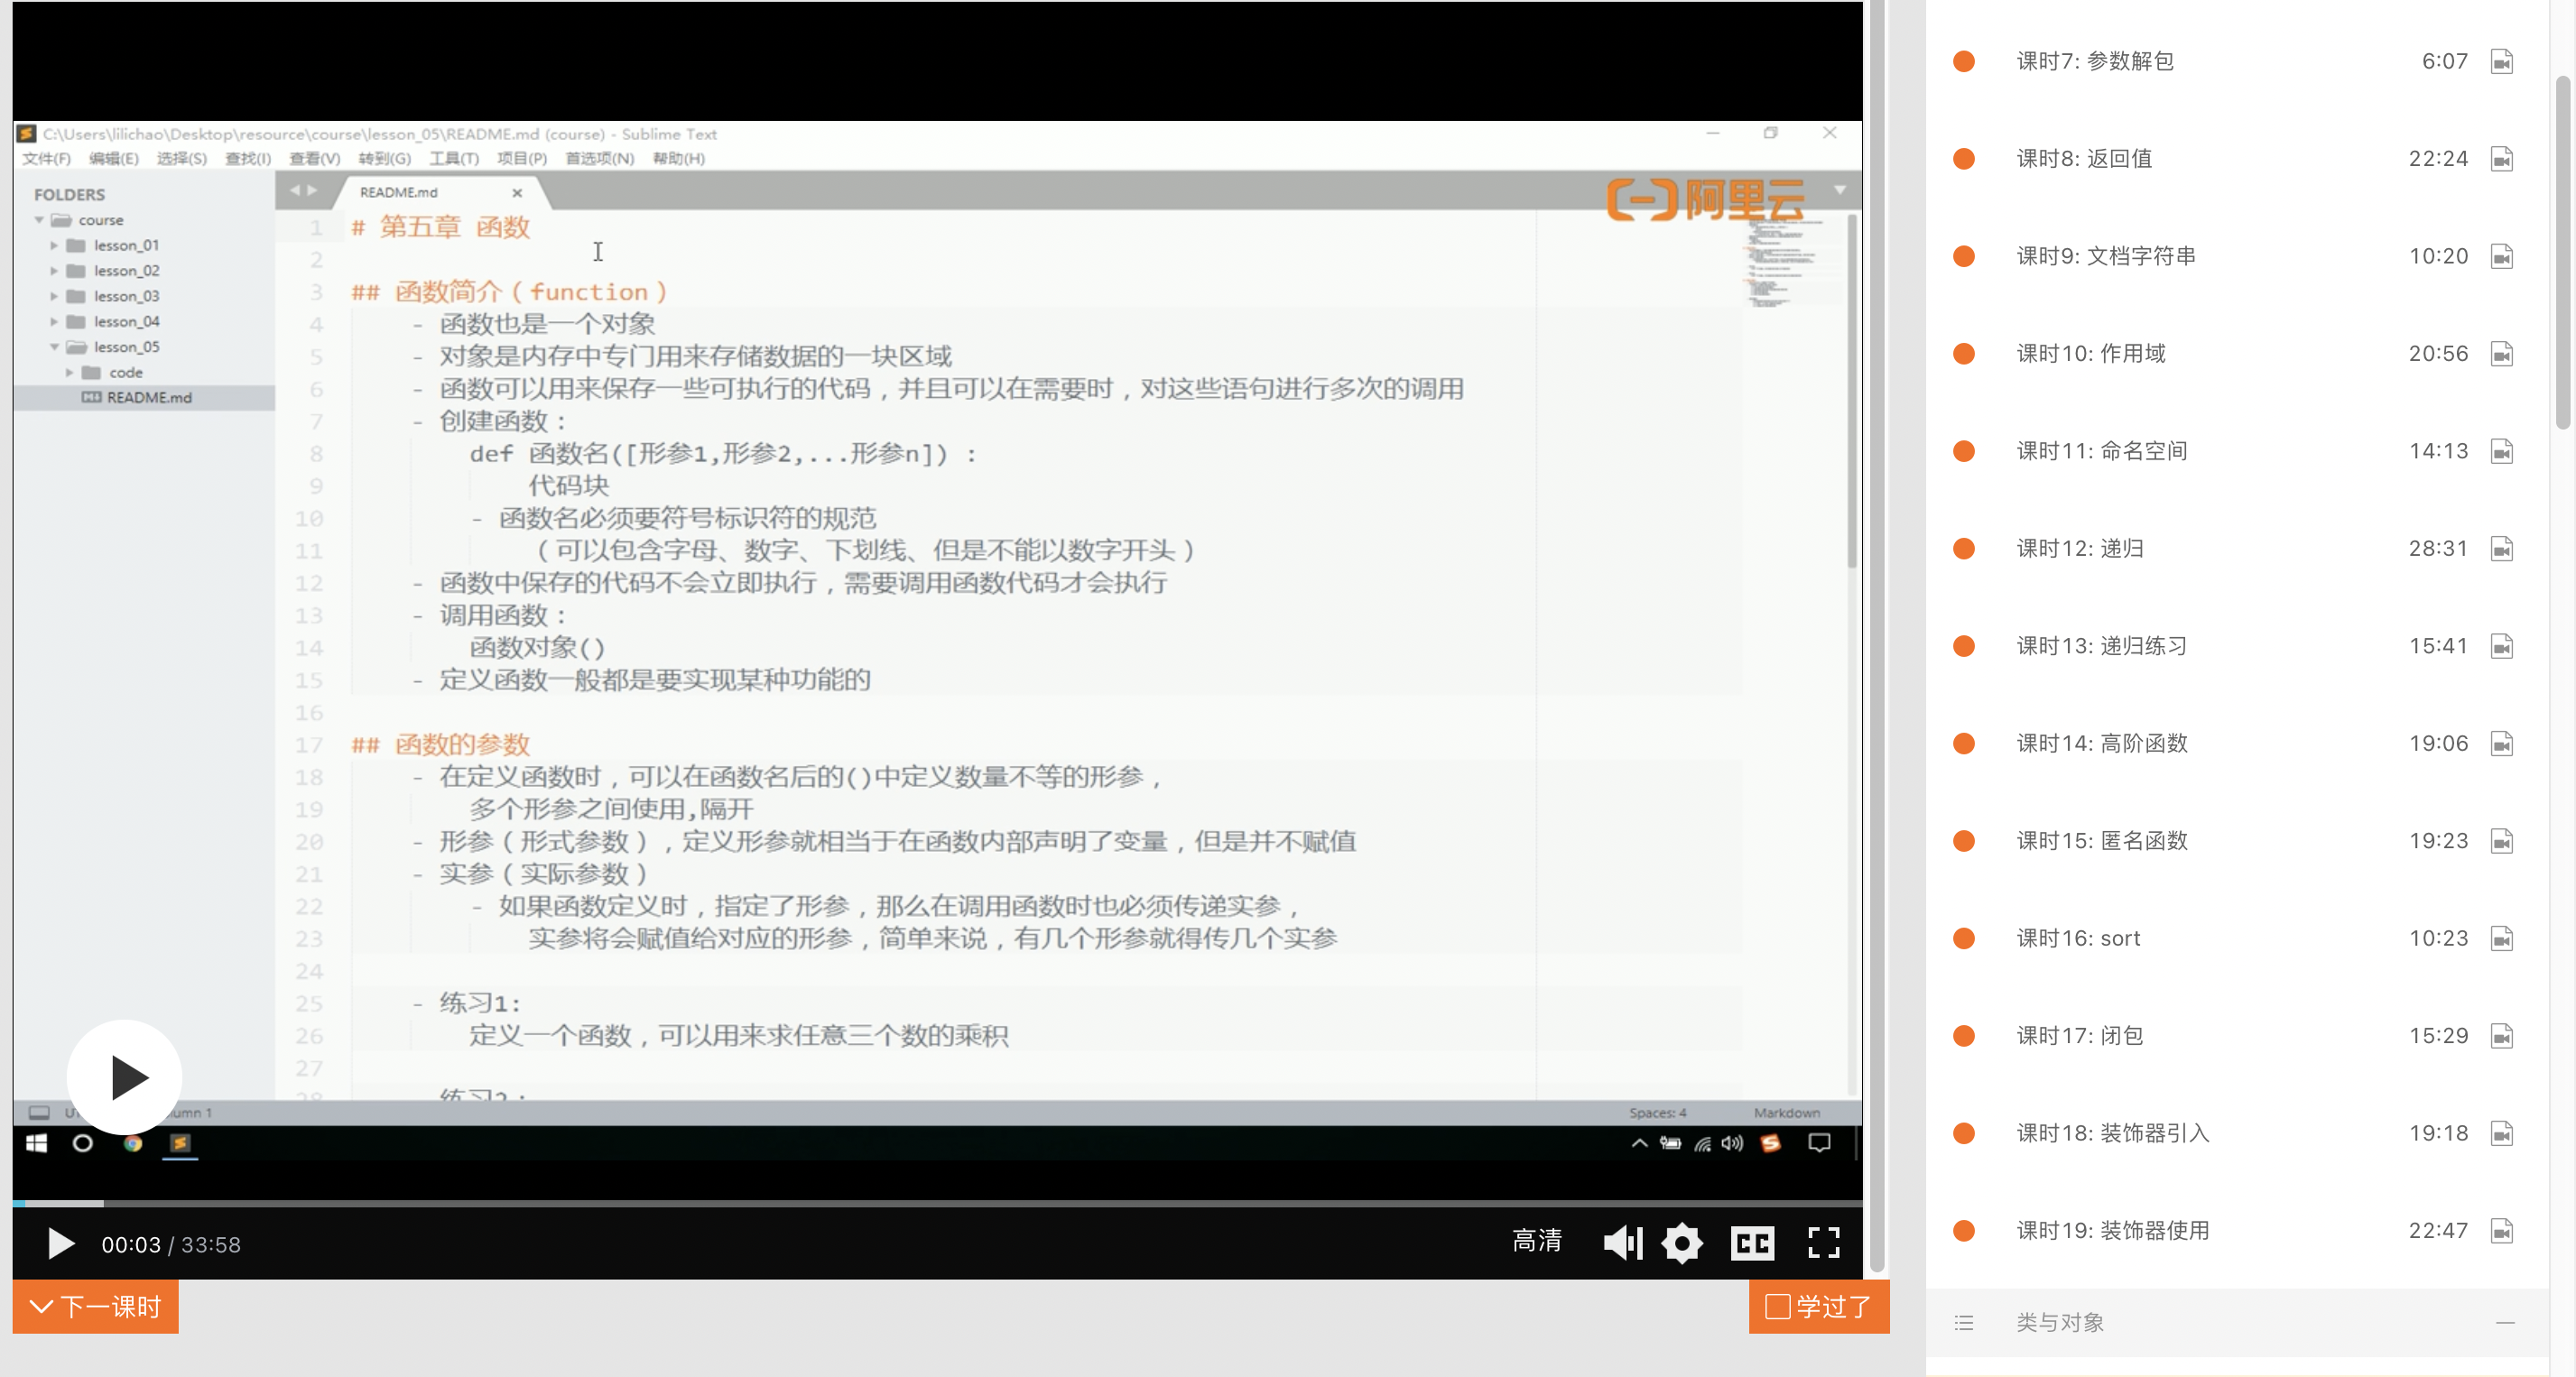Mute the video volume icon
Screen dimensions: 2576x1377
click(x=1622, y=1243)
